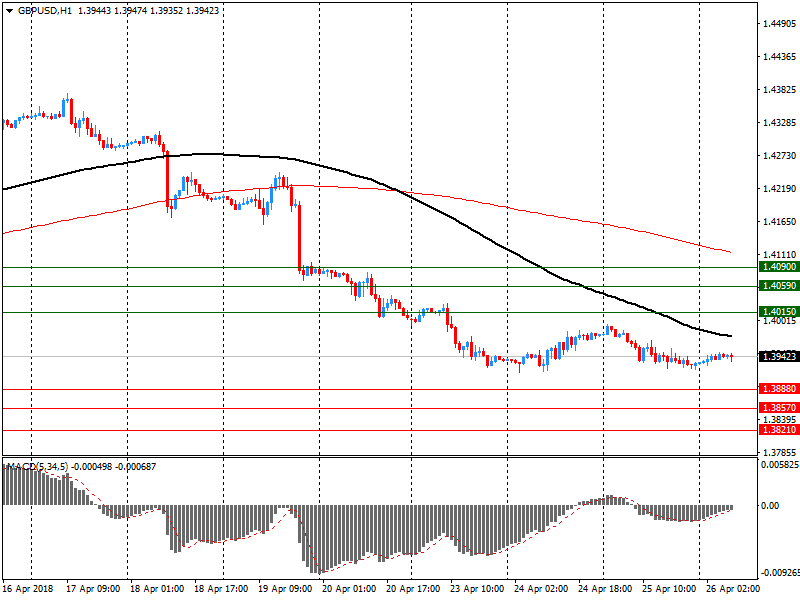Screen dimensions: 800x600
Task: Click the 1.37855 price scale value
Action: (x=780, y=452)
